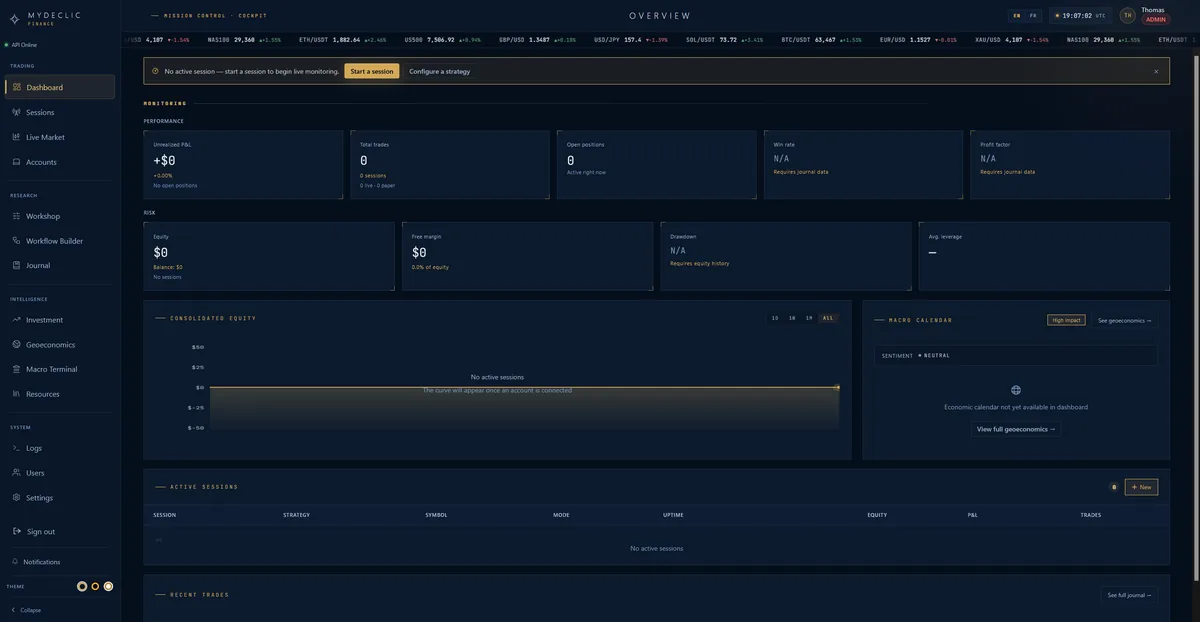Click the STRATEGY column header
This screenshot has width=1200, height=622.
(297, 515)
